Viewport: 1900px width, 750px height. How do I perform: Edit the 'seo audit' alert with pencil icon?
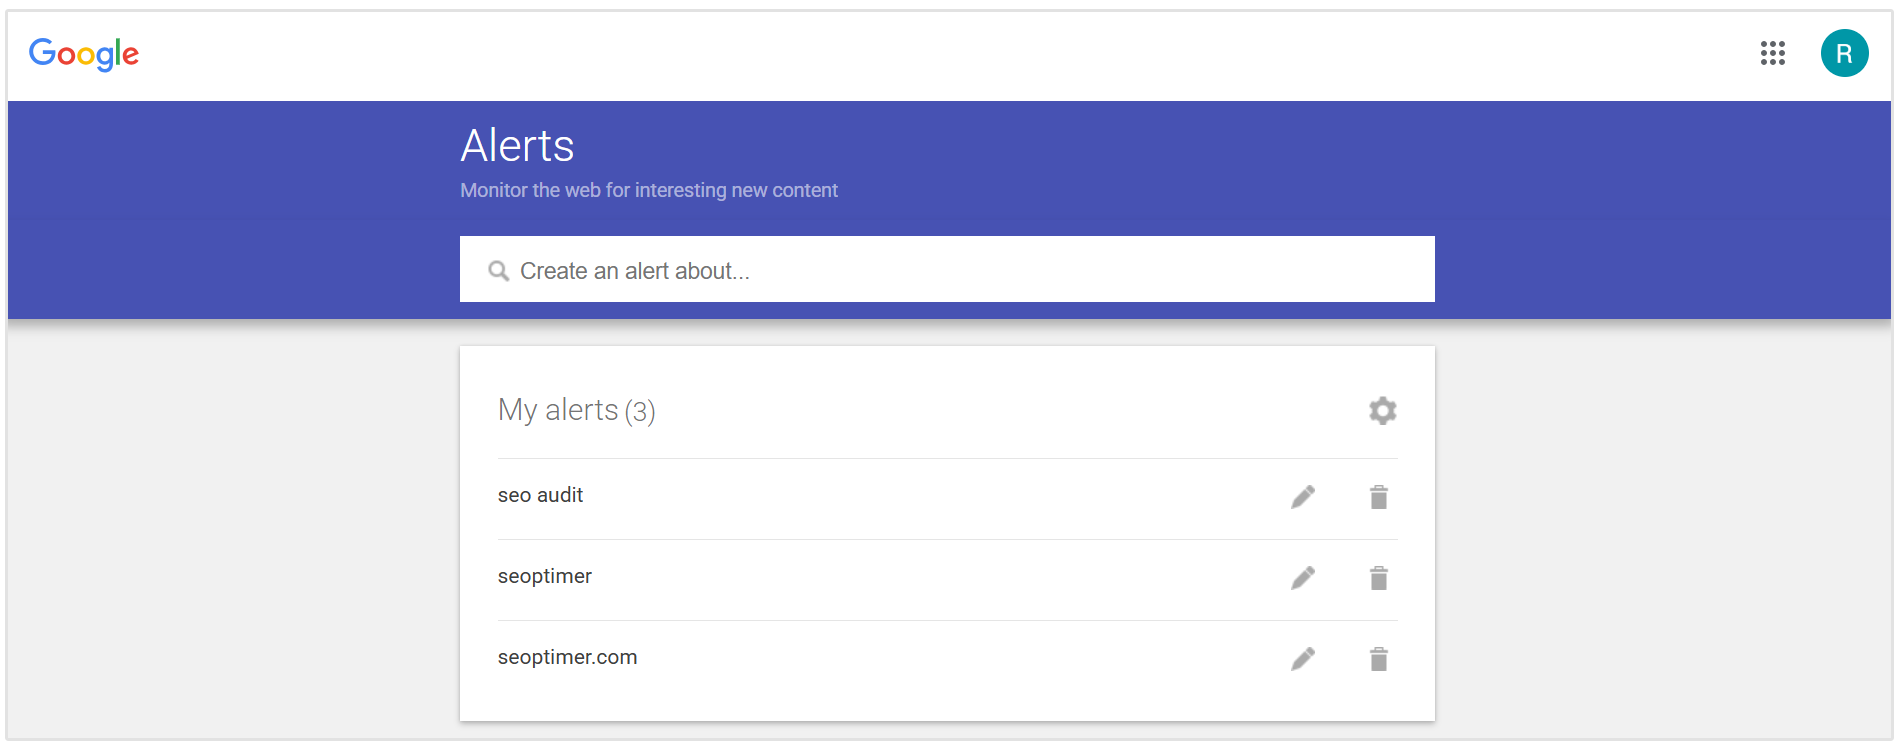1303,495
